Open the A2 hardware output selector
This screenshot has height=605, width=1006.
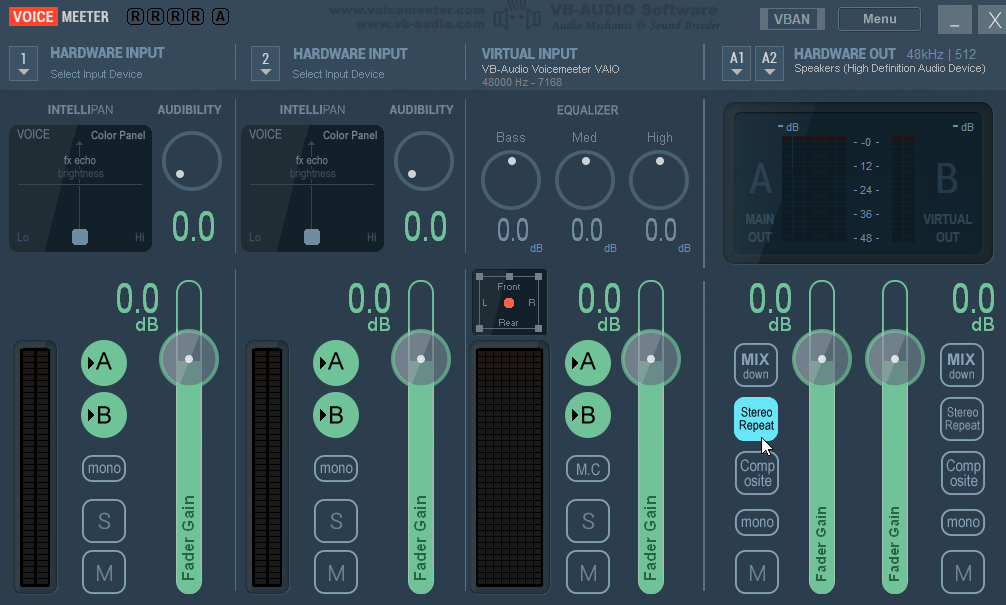(x=769, y=64)
